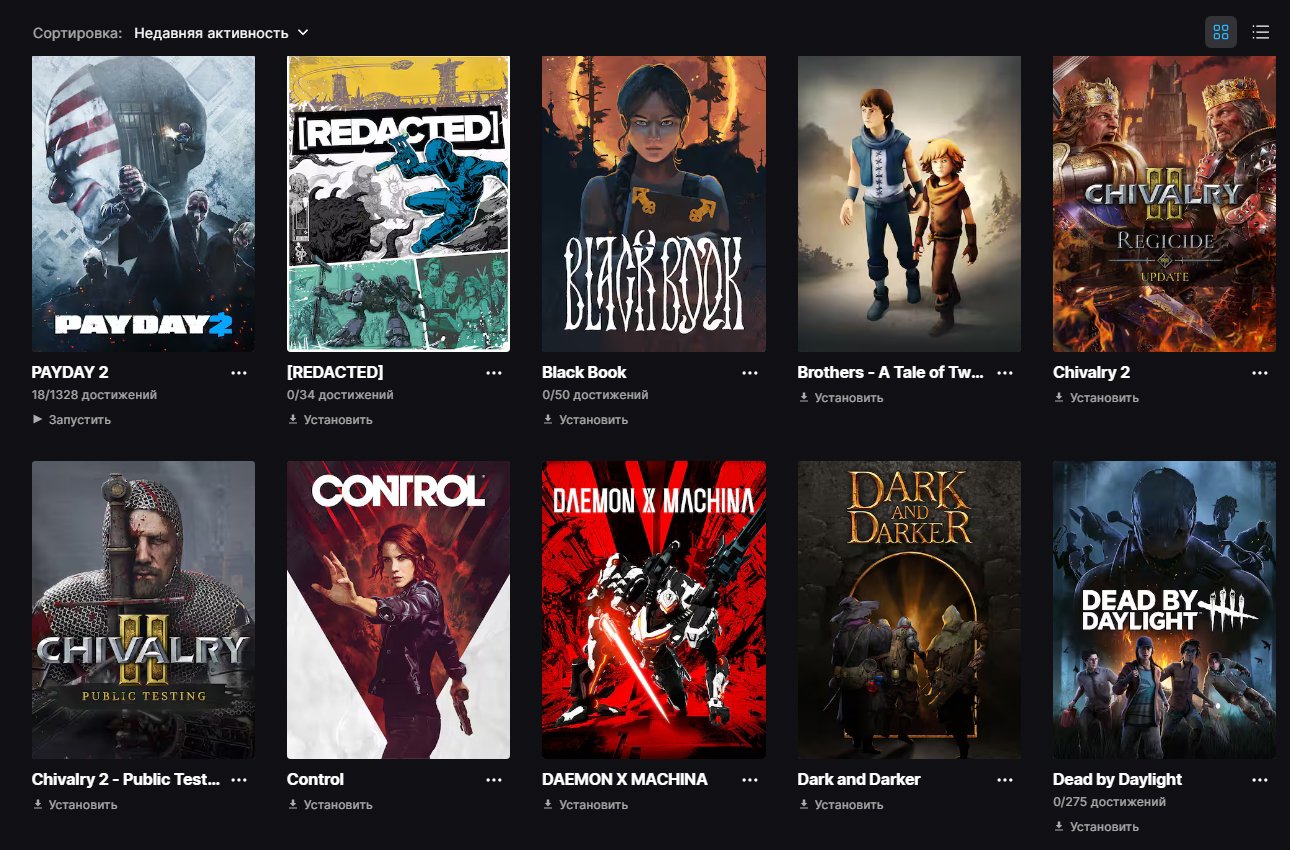Open three-dot menu for Dead by Daylight
This screenshot has width=1290, height=850.
tap(1260, 780)
